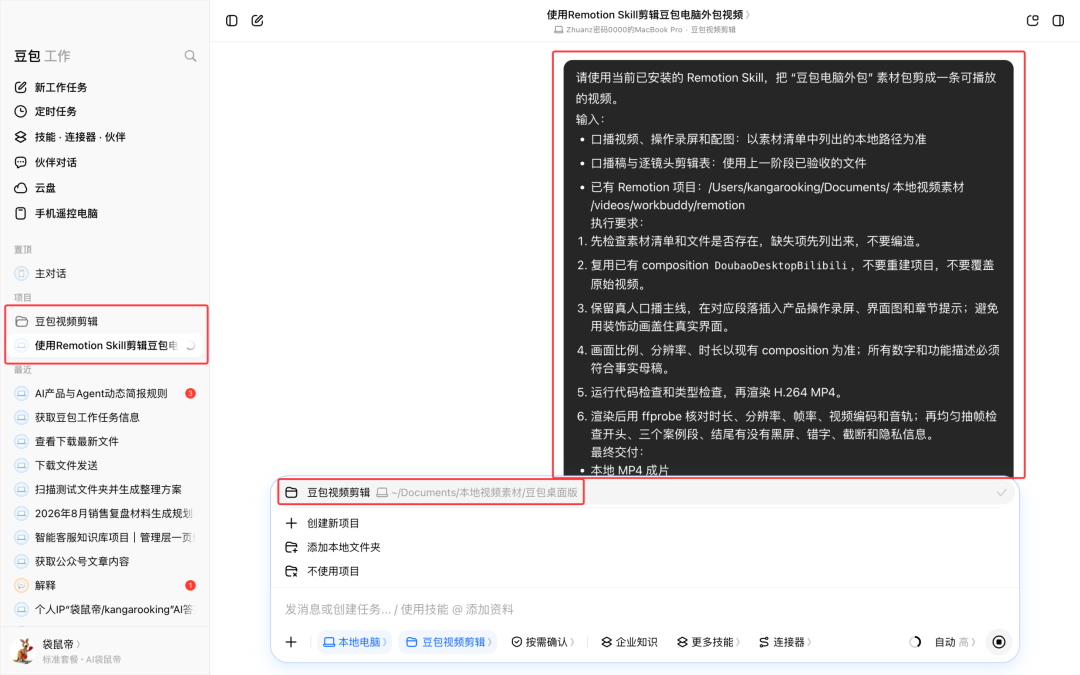The width and height of the screenshot is (1080, 675).
Task: Click the kangaroo profile avatar
Action: pyautogui.click(x=23, y=651)
